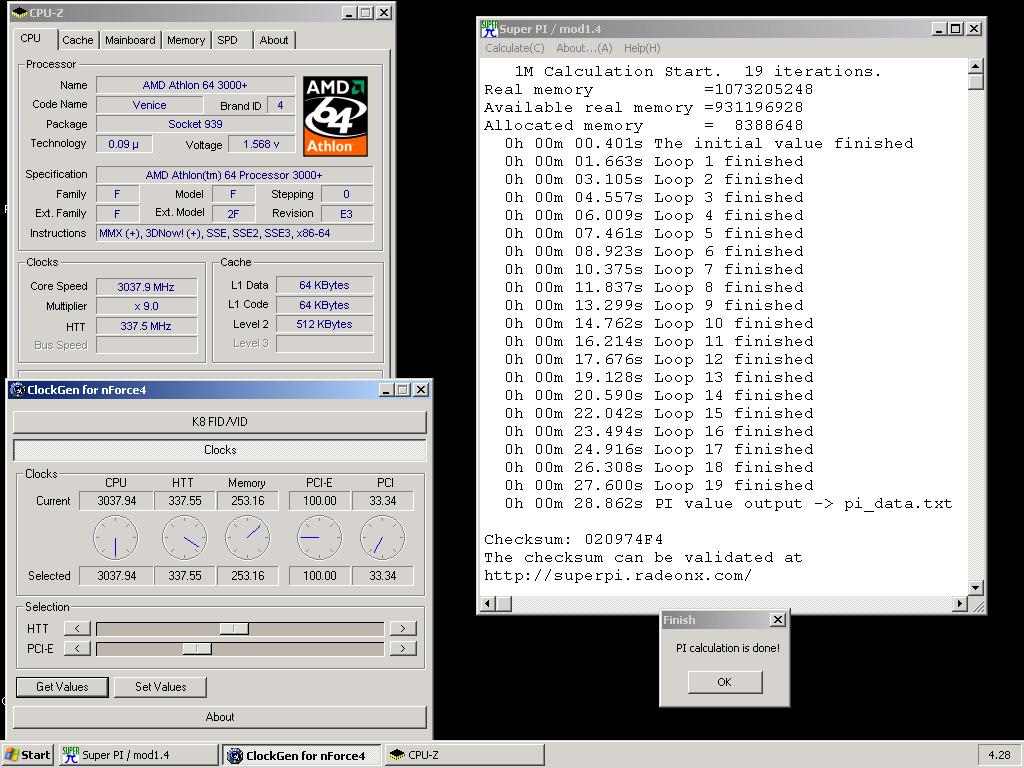The height and width of the screenshot is (768, 1024).
Task: Click the PCI-E slider right arrow
Action: click(x=403, y=648)
